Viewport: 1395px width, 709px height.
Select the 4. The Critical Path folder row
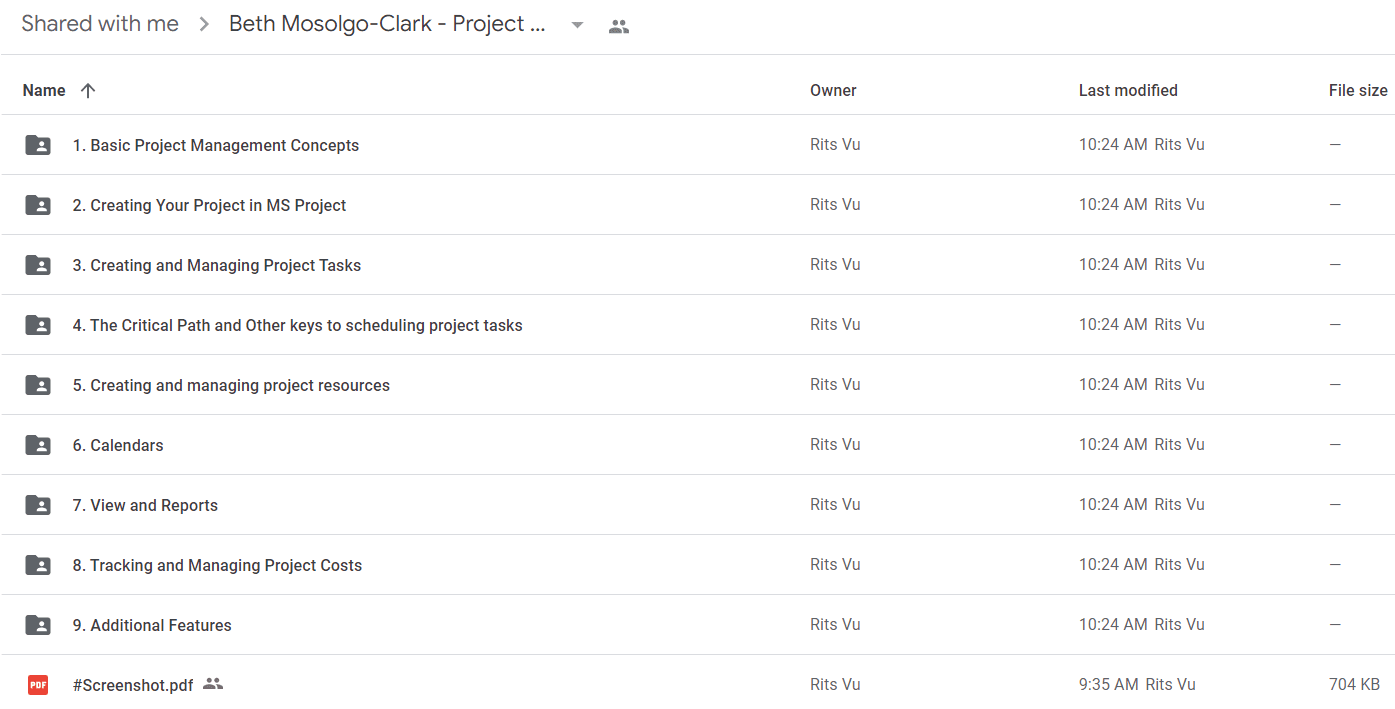coord(697,325)
